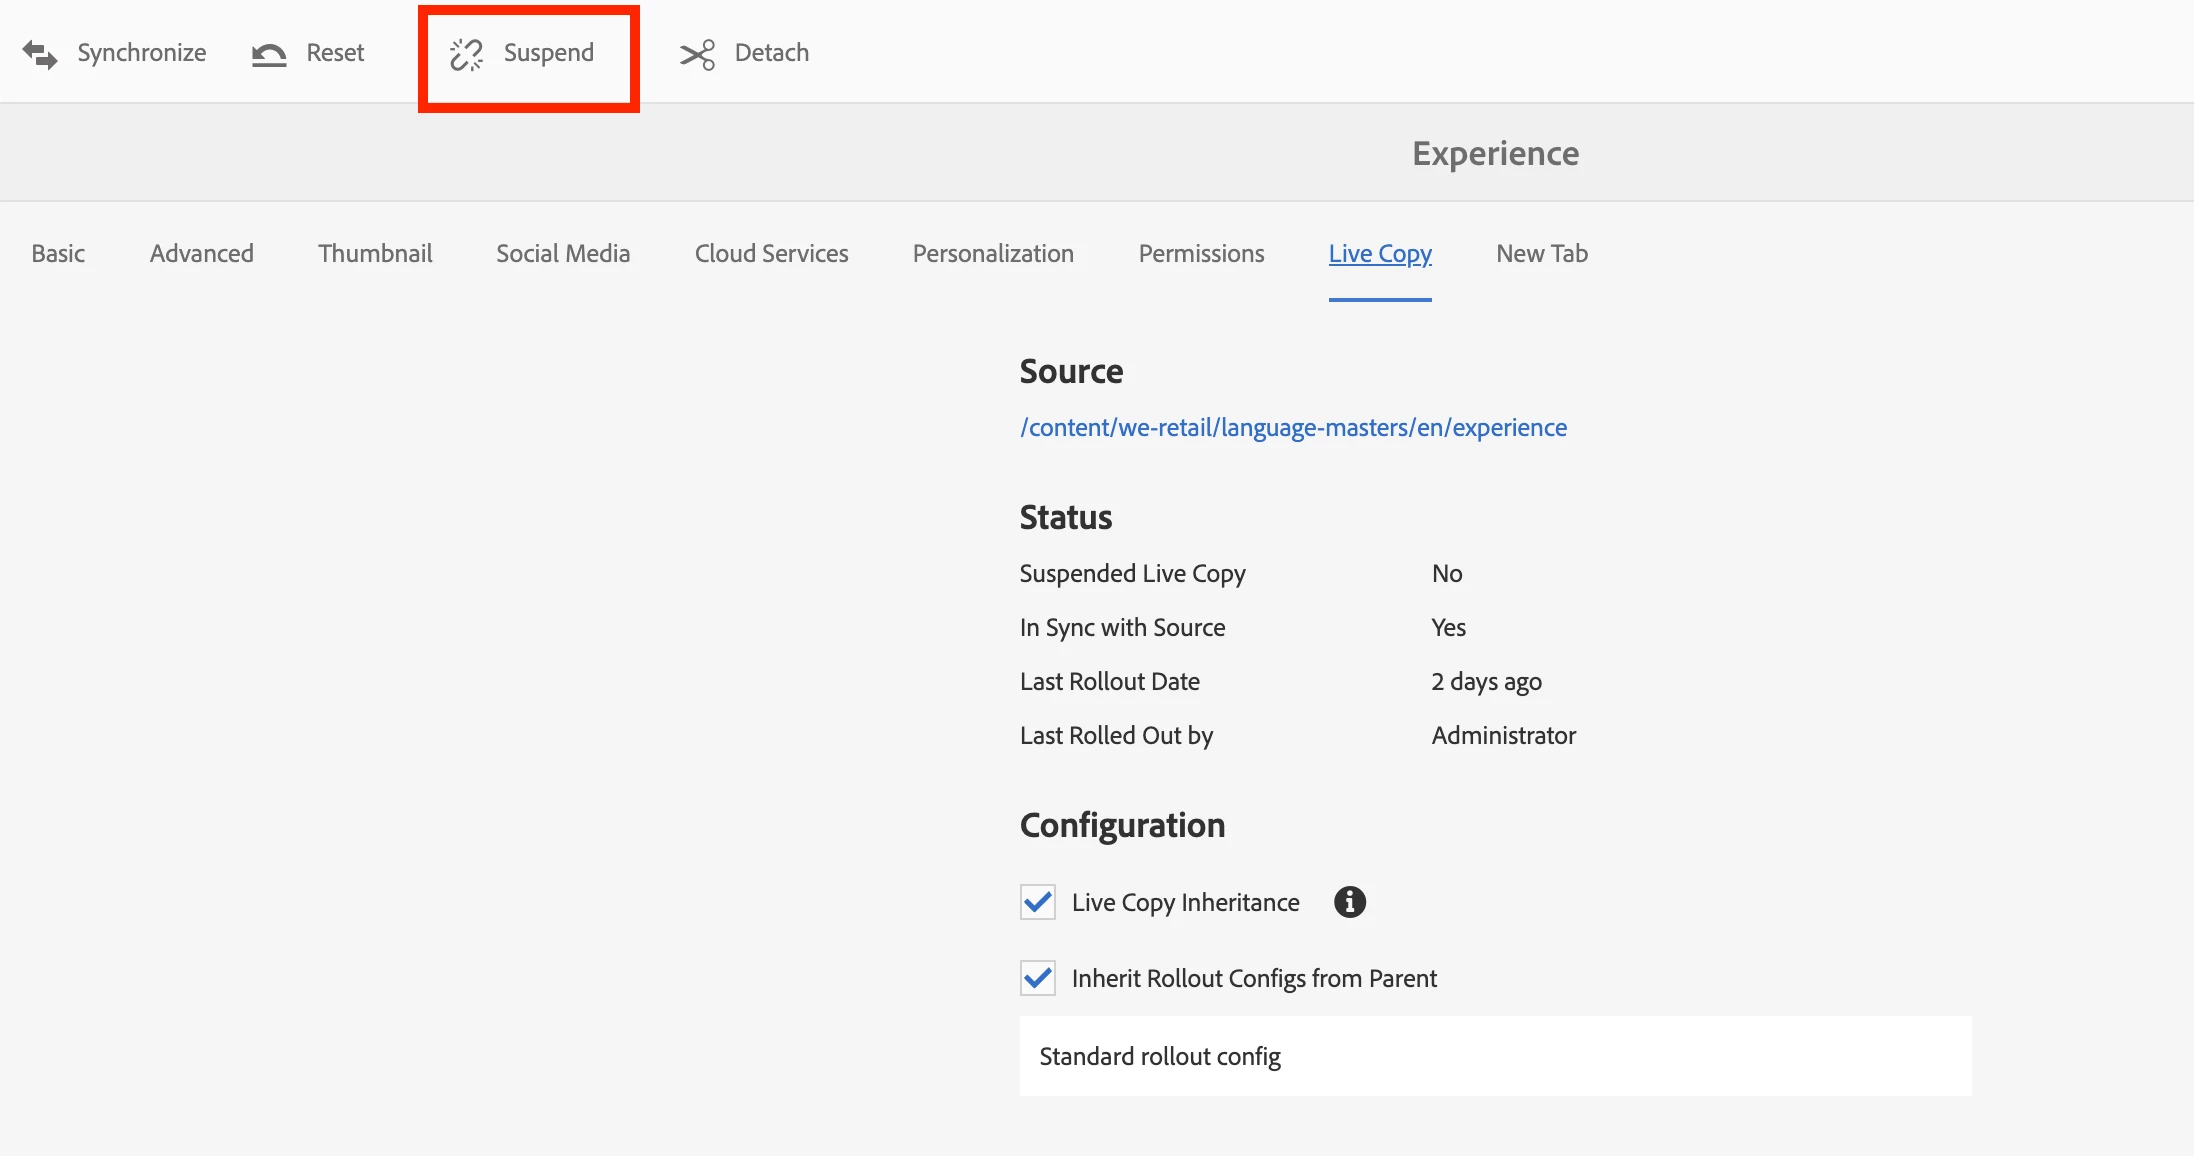The height and width of the screenshot is (1156, 2194).
Task: View the Permissions tab
Action: (1201, 254)
